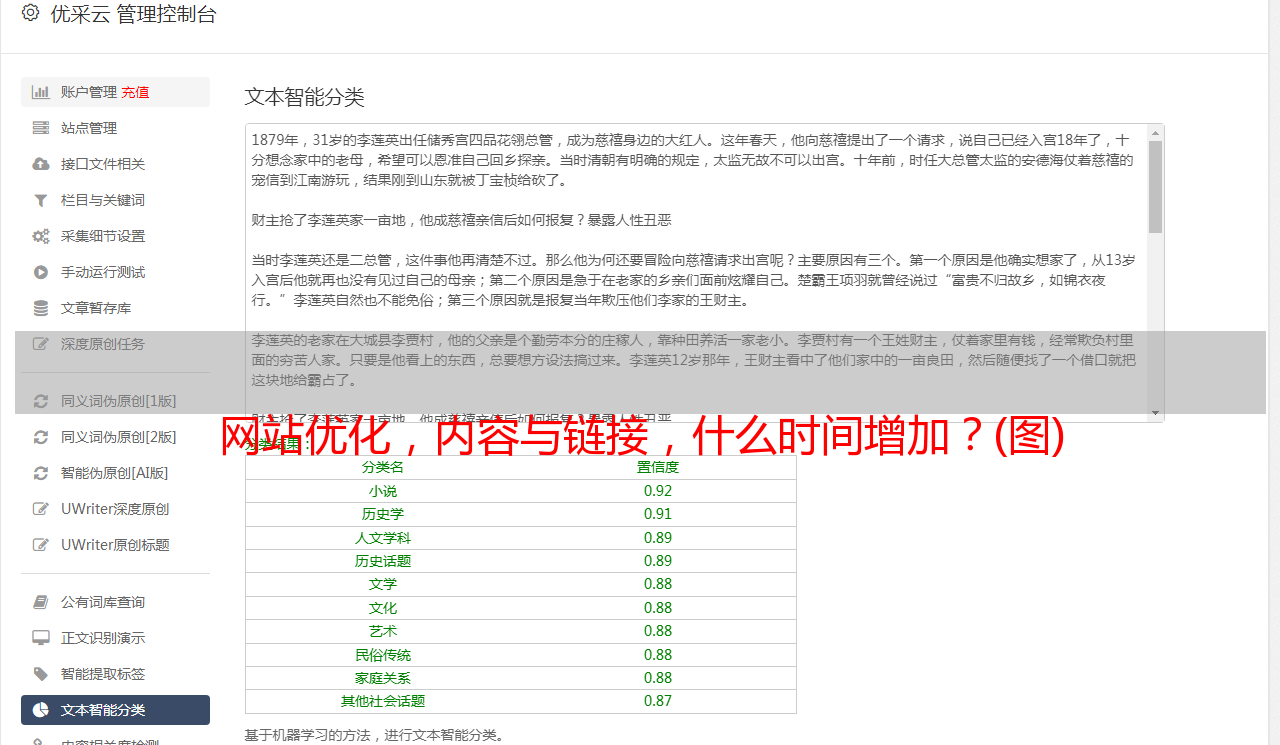Click the 优采云 管理控制台 title

tap(134, 14)
